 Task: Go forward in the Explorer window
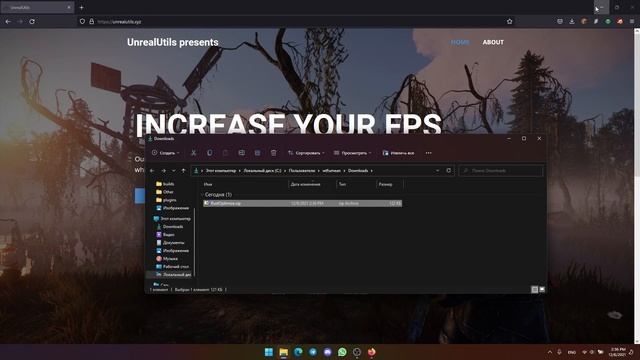163,171
